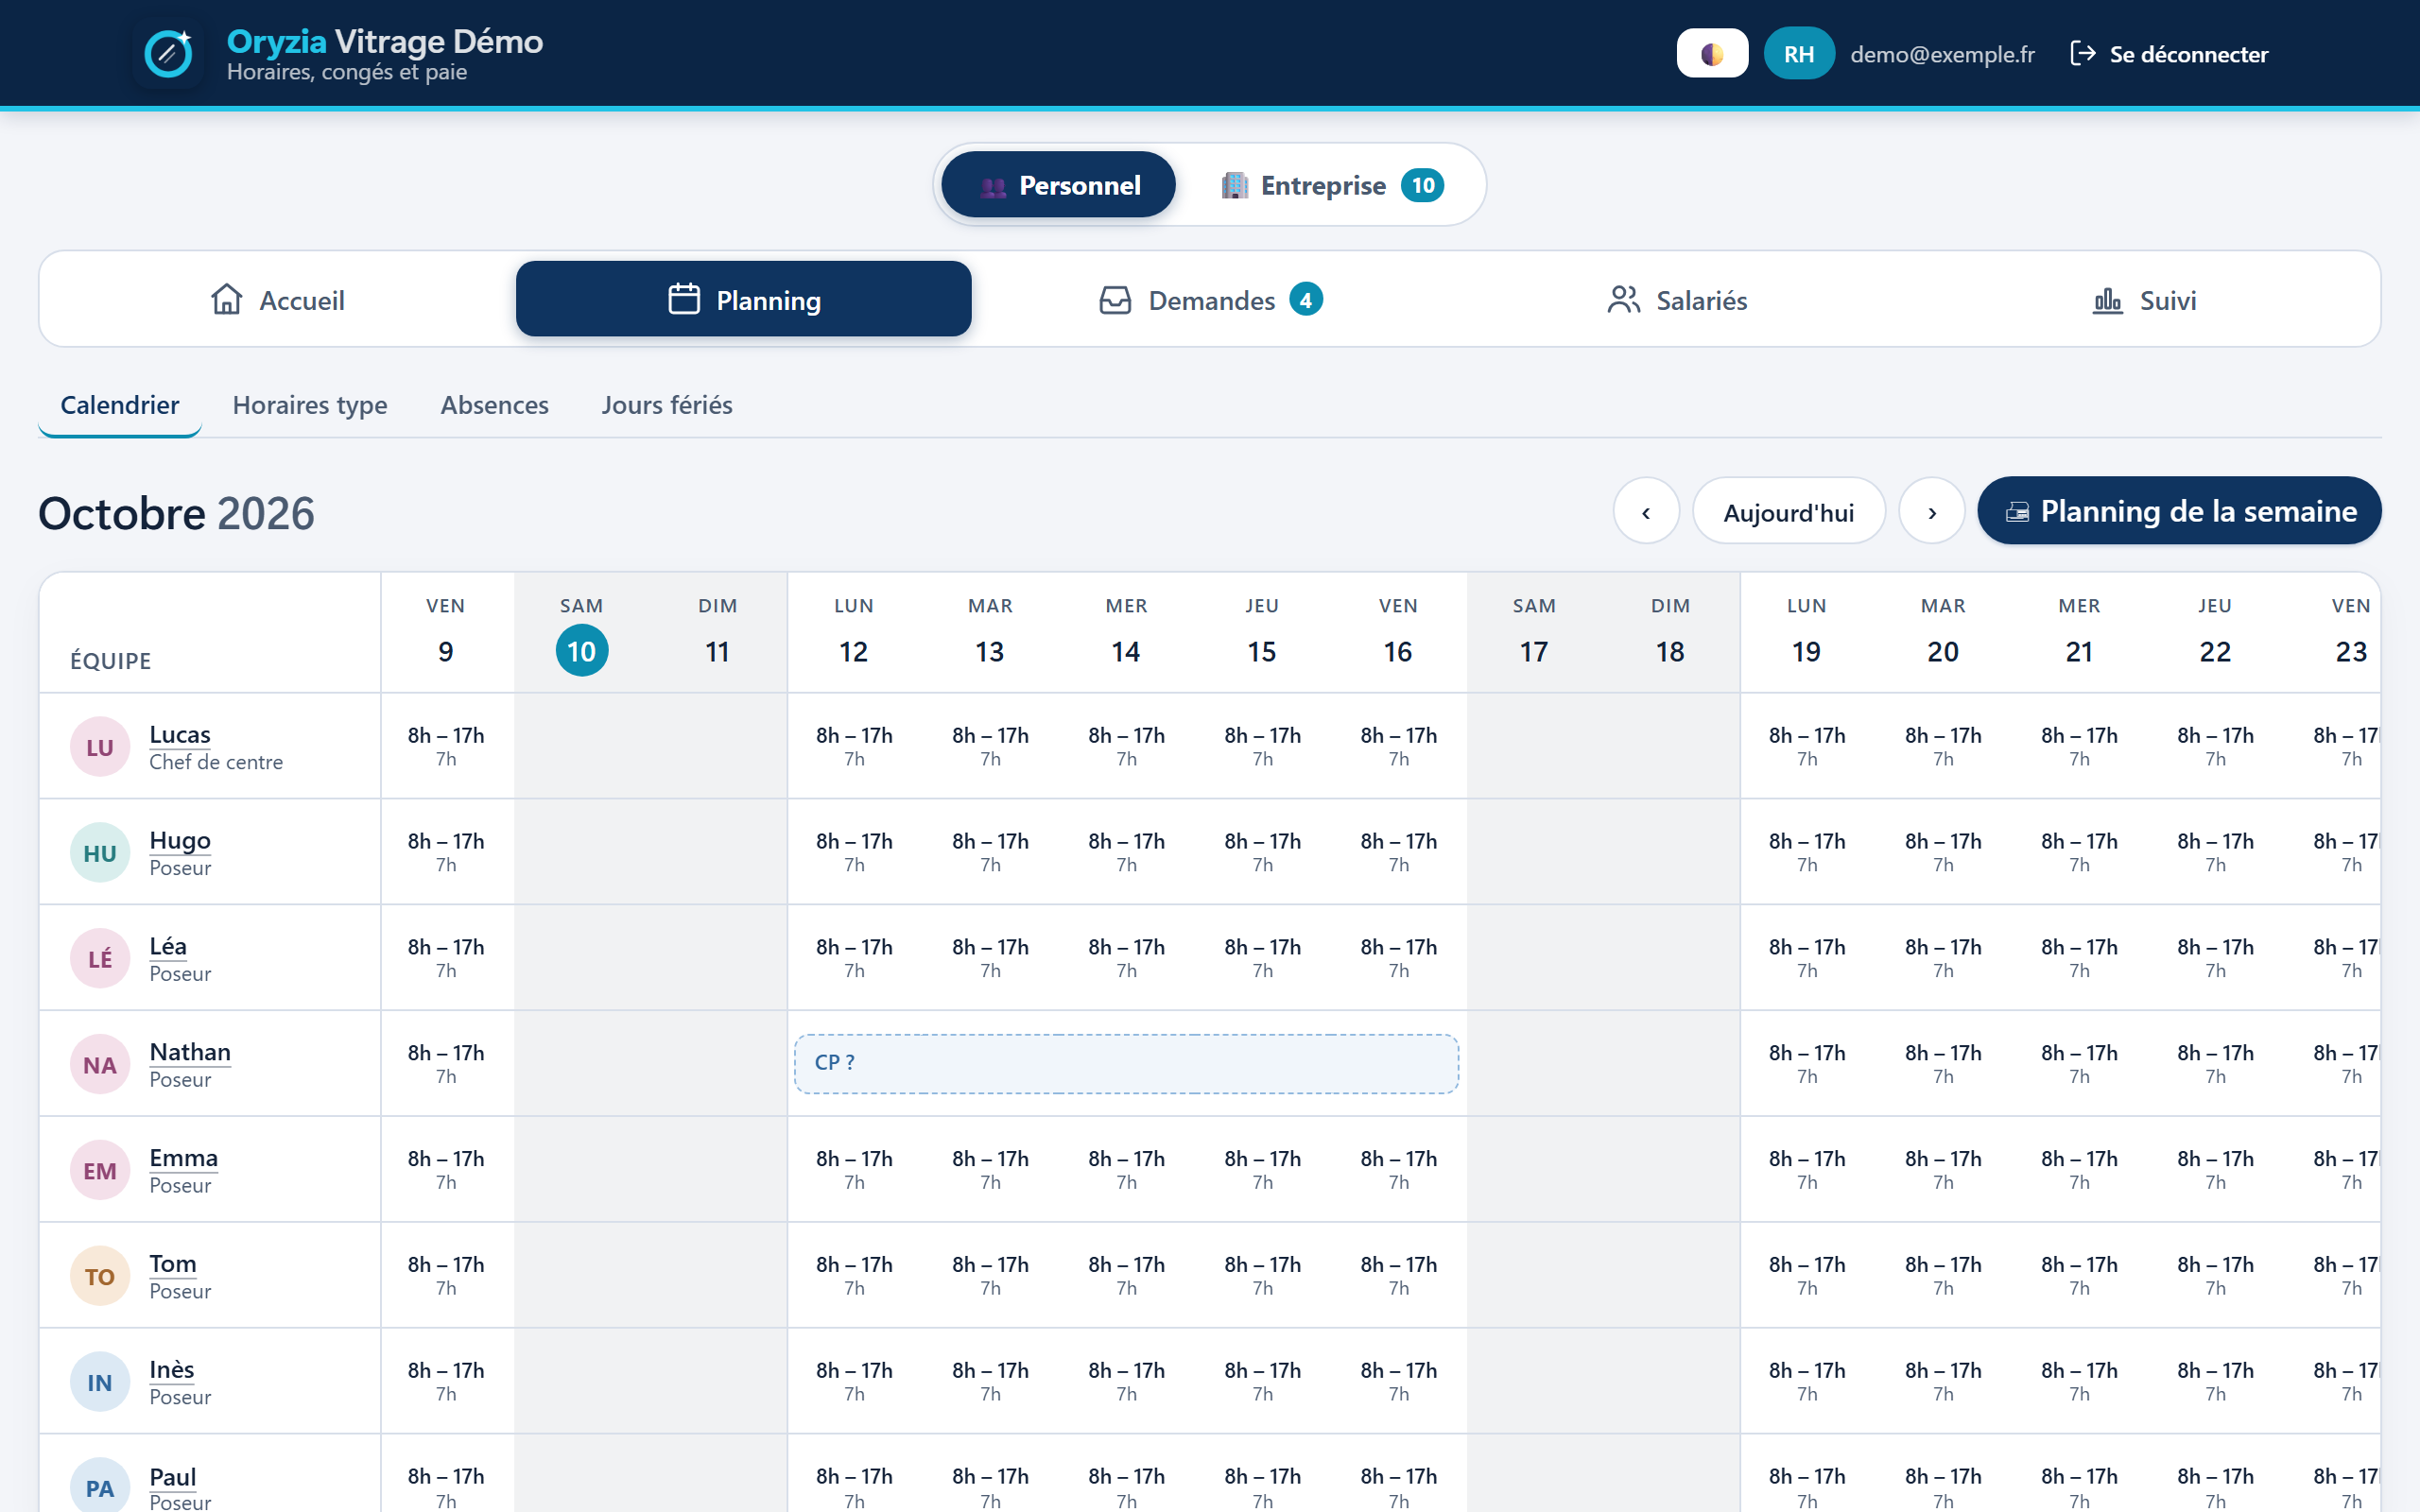This screenshot has width=2420, height=1512.
Task: Click the TO avatar for Tom
Action: [100, 1277]
